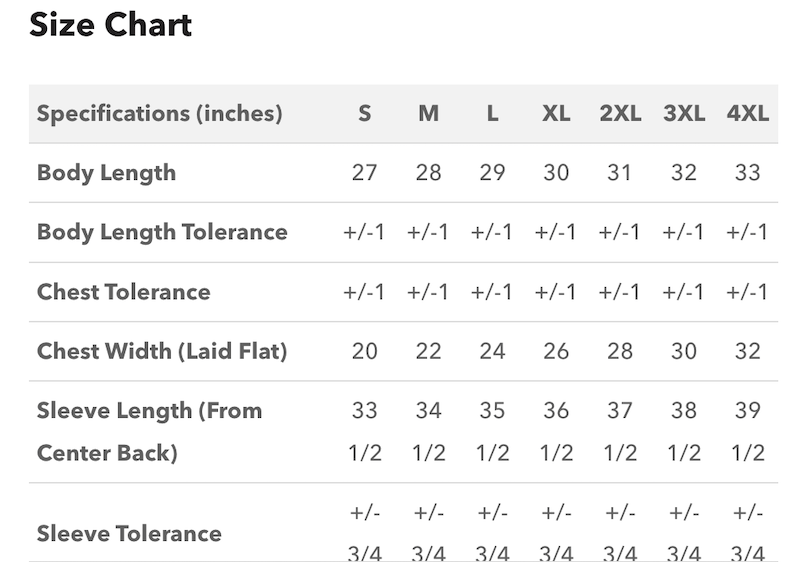Click the Chest Width value 24 for size L

492,351
